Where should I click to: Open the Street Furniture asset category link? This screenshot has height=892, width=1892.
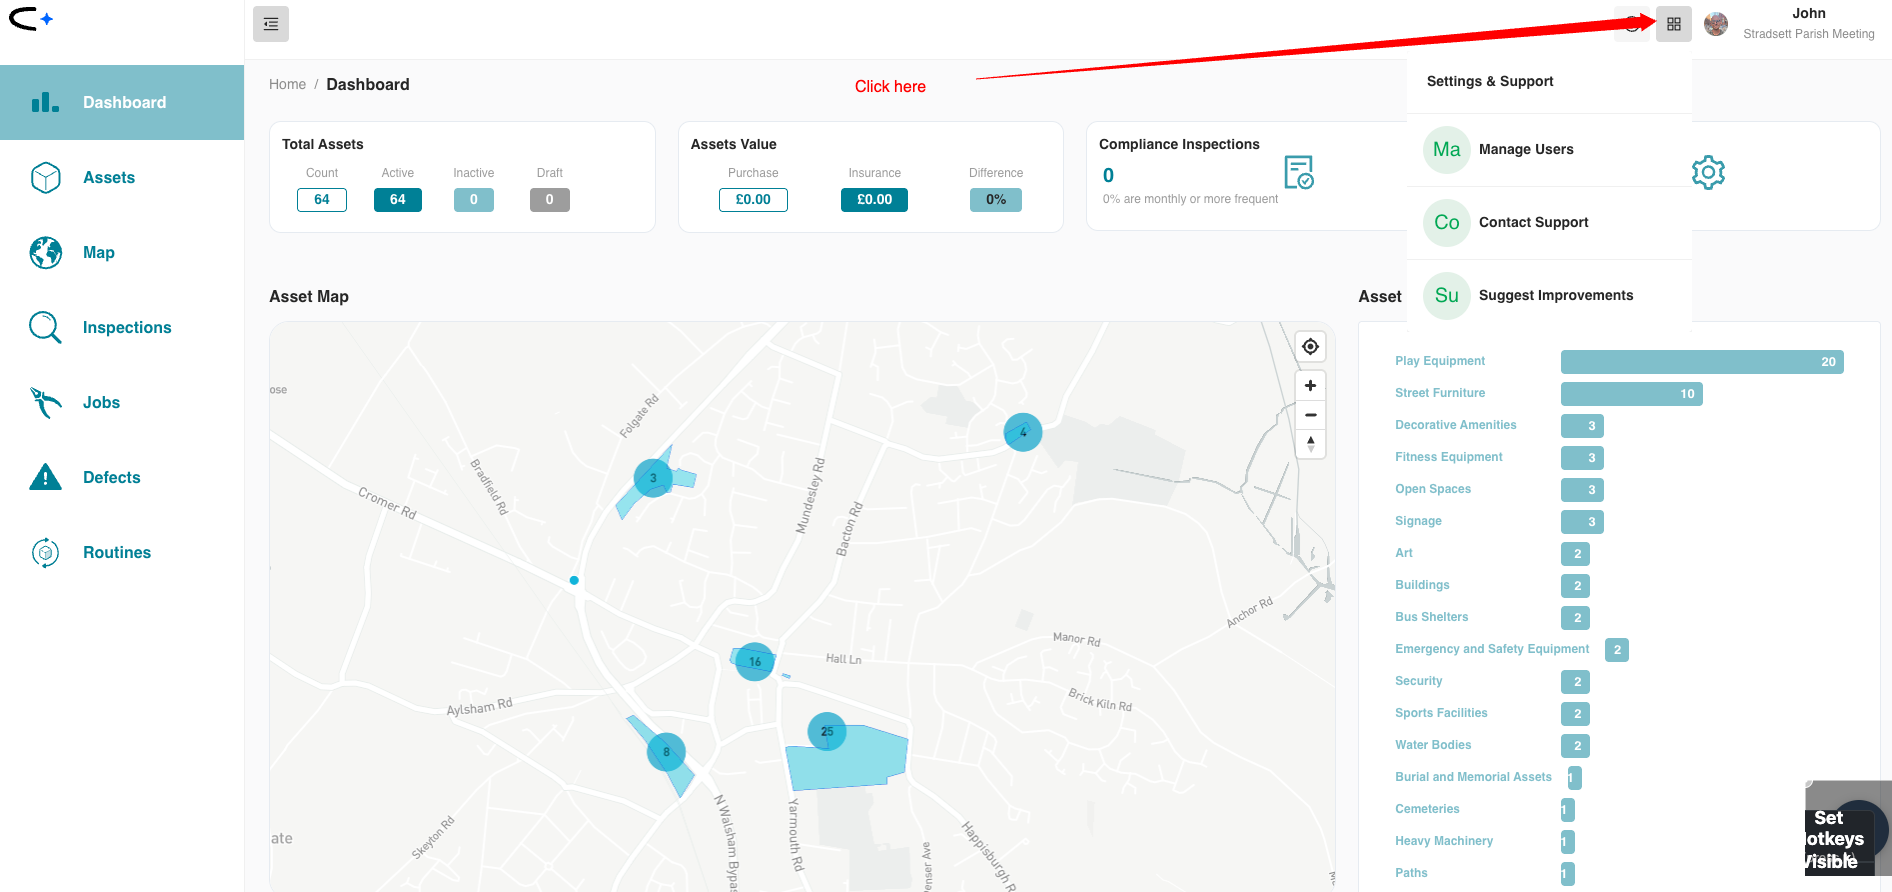pyautogui.click(x=1440, y=394)
